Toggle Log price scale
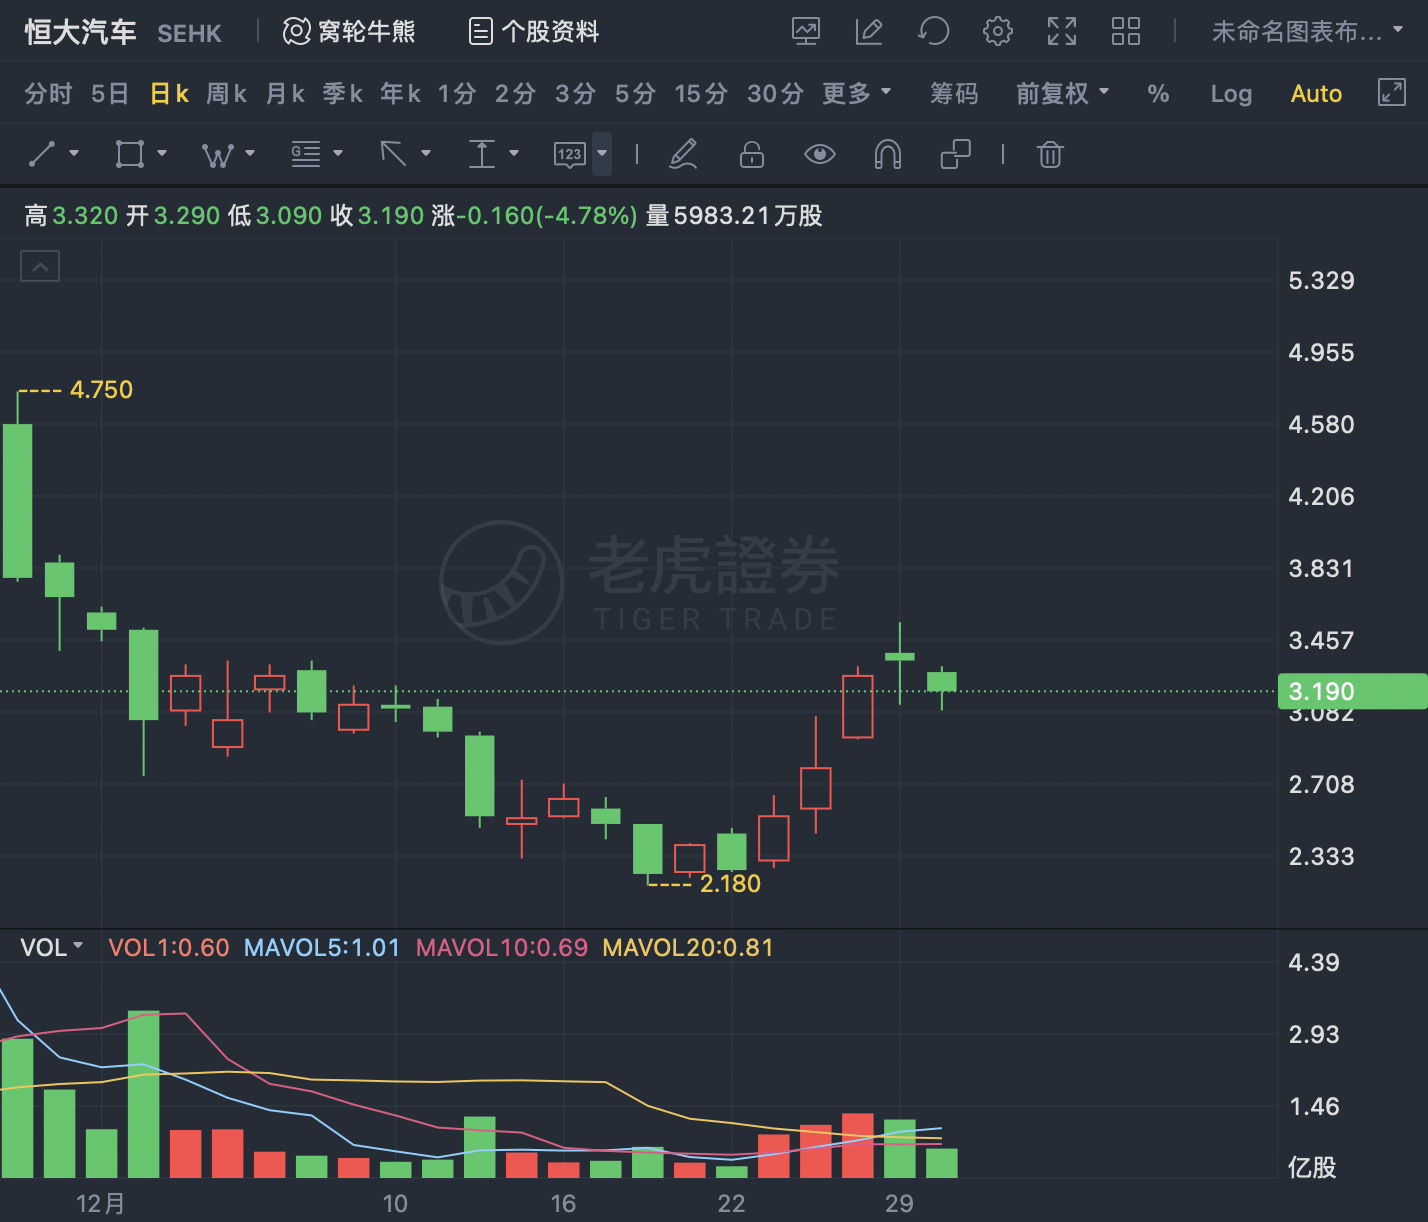The height and width of the screenshot is (1222, 1428). coord(1231,94)
